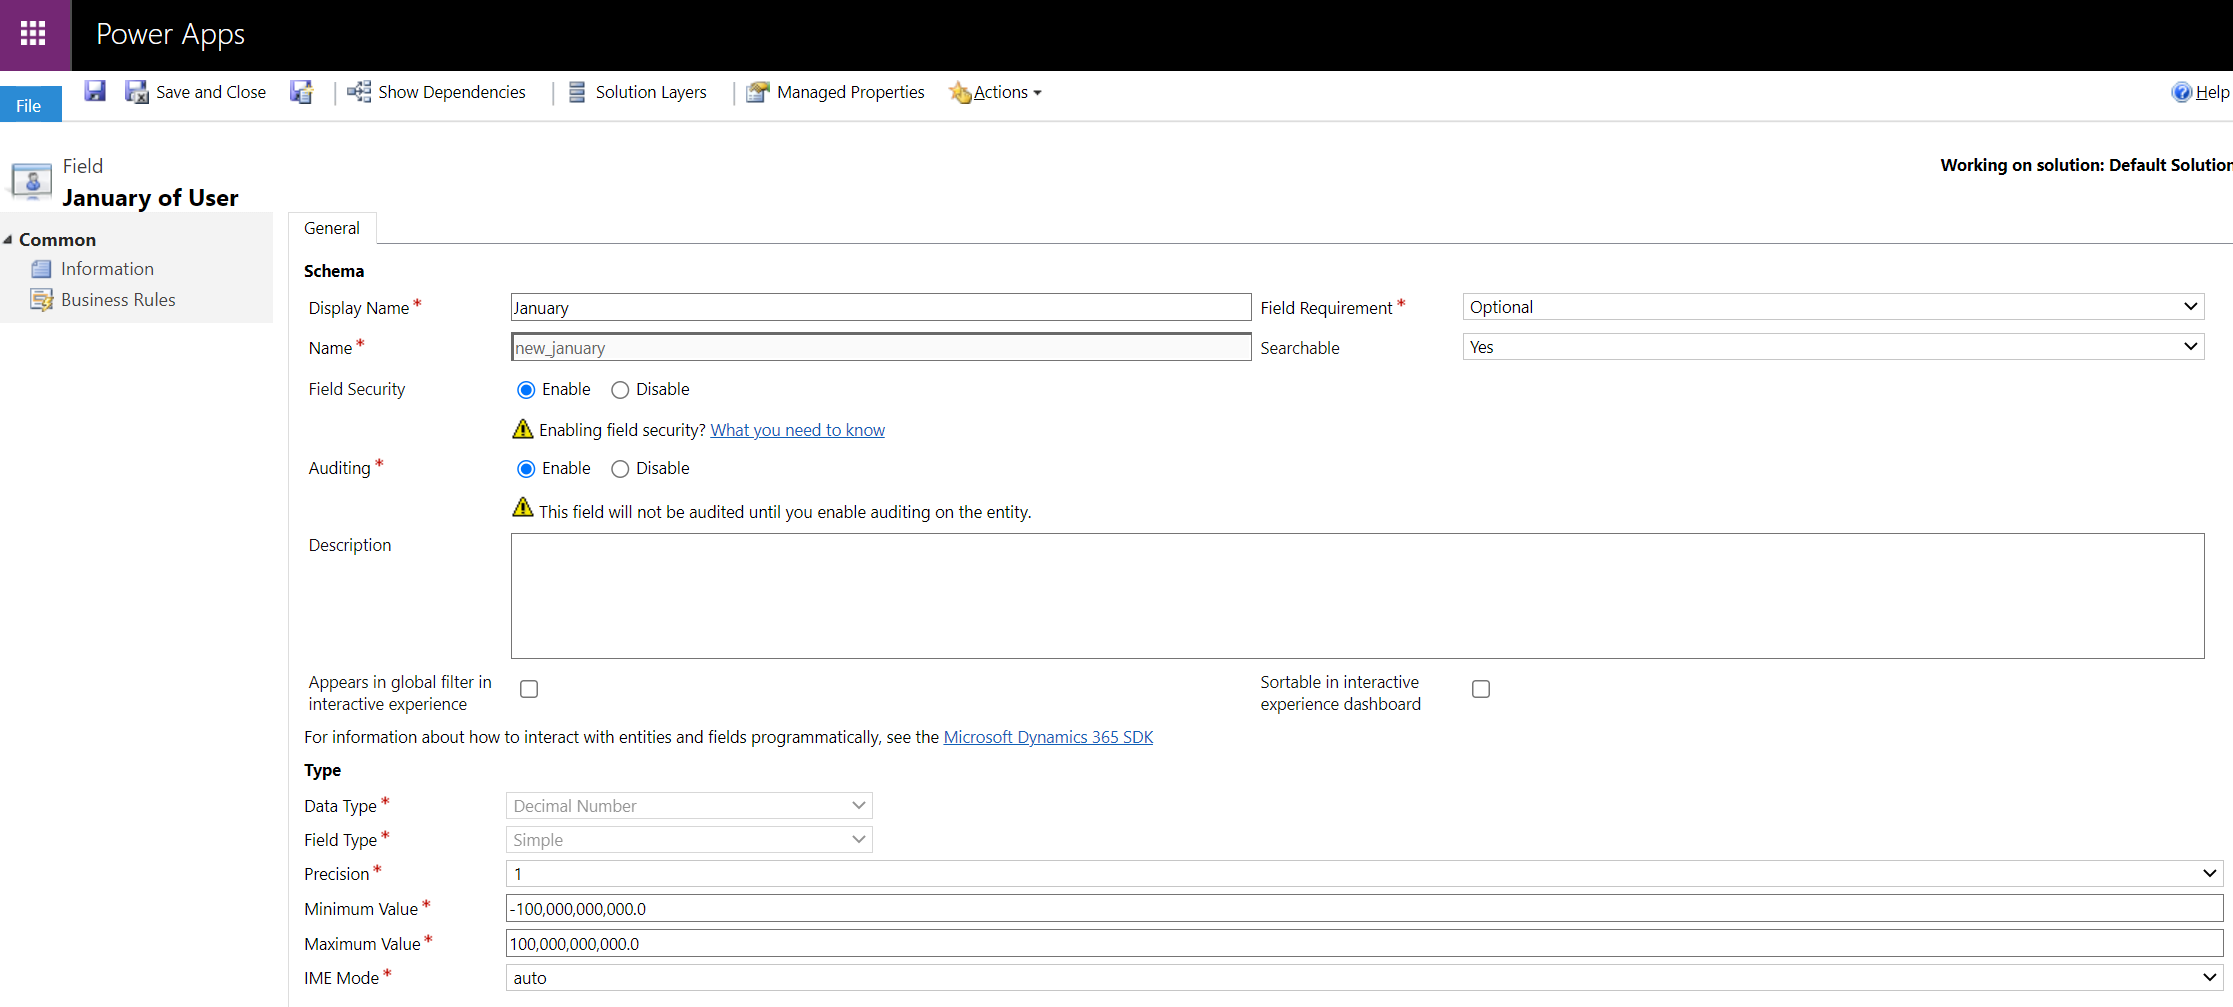Click the field security warning triangle icon
2233x1007 pixels.
tap(522, 429)
